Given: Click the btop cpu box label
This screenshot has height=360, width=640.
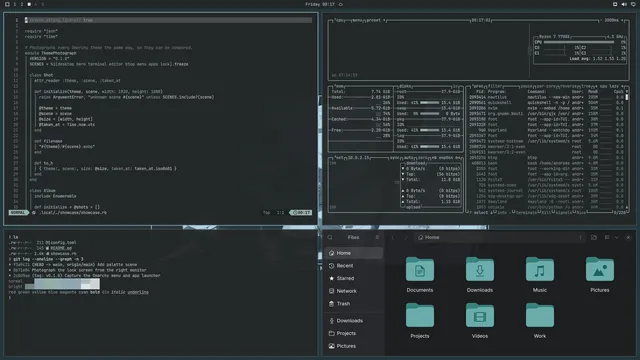Looking at the screenshot, I should point(339,20).
